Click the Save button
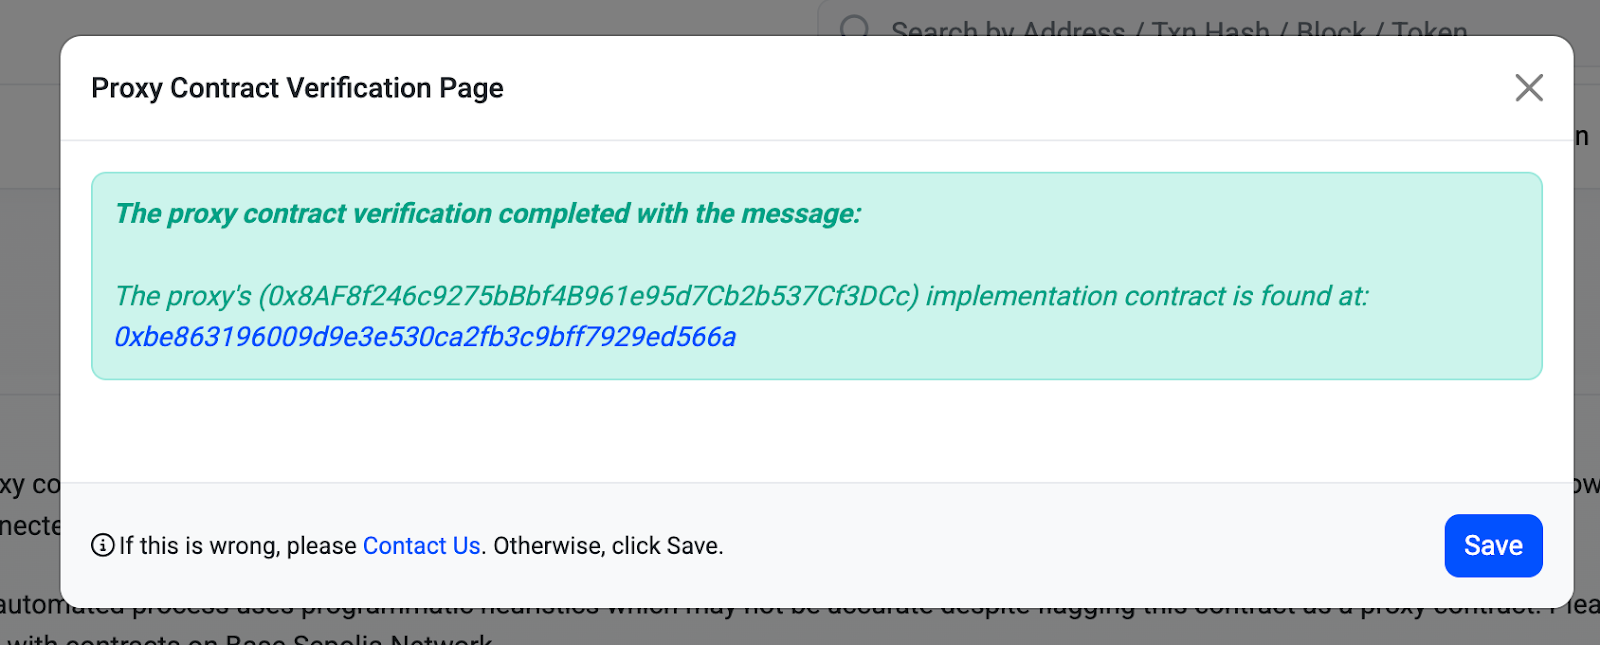The image size is (1600, 645). point(1492,546)
